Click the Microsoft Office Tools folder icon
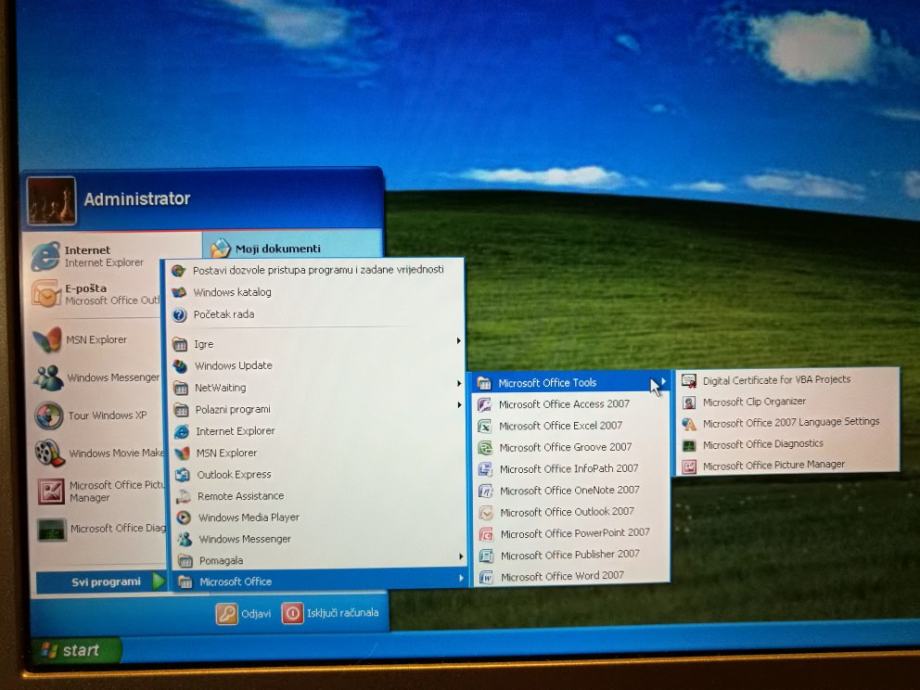 click(483, 384)
